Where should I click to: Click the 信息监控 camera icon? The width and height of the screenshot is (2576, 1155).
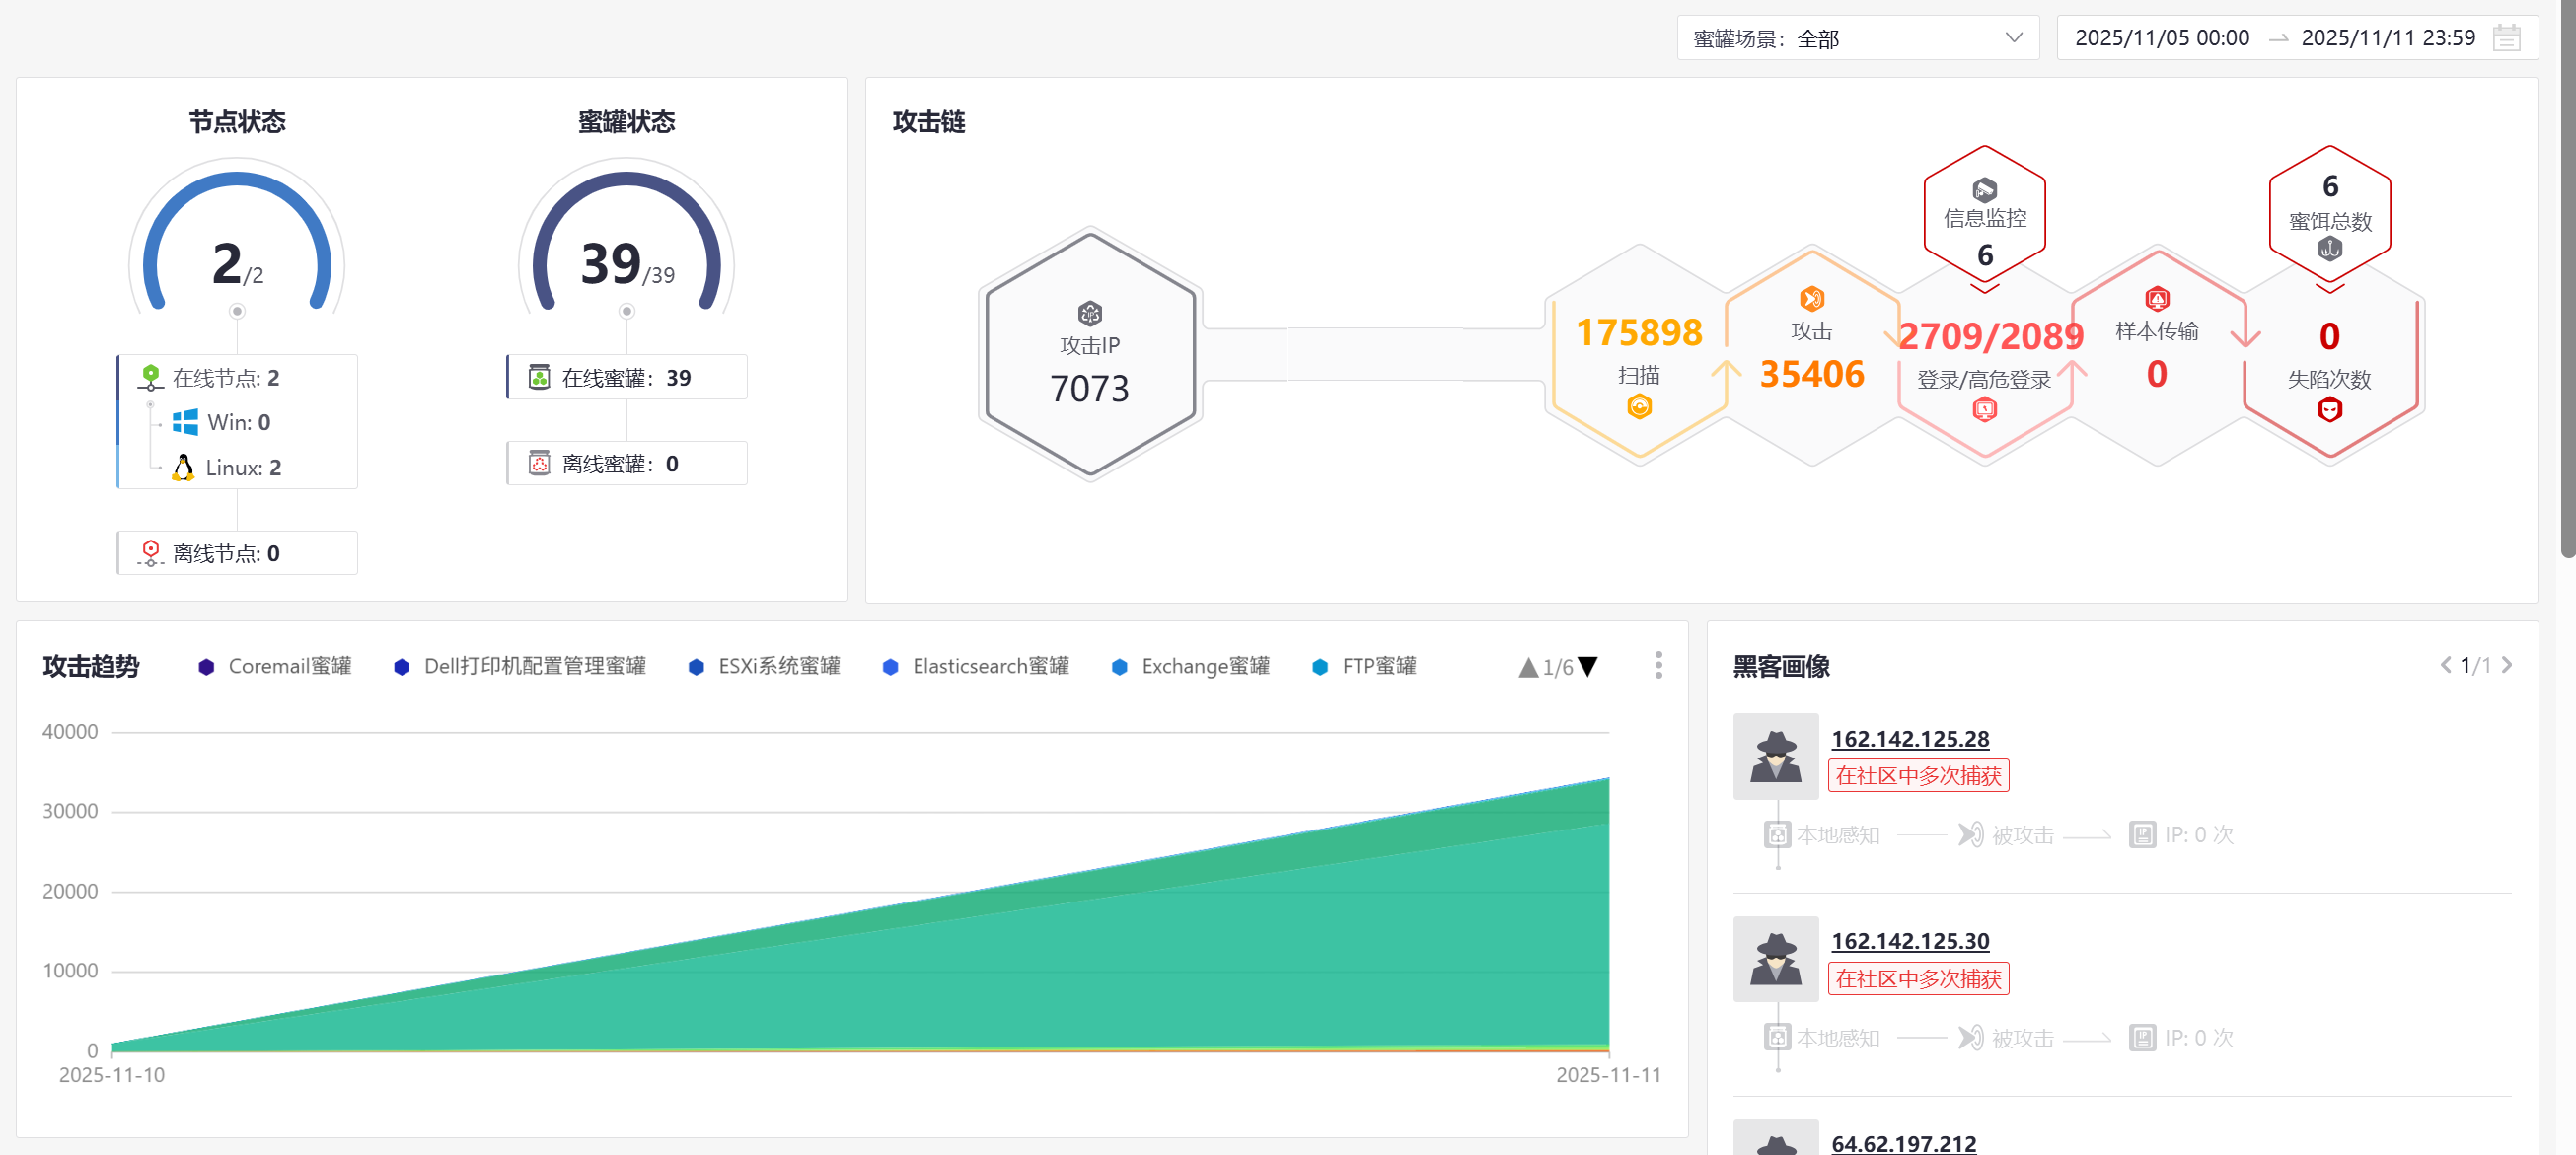pyautogui.click(x=1984, y=189)
